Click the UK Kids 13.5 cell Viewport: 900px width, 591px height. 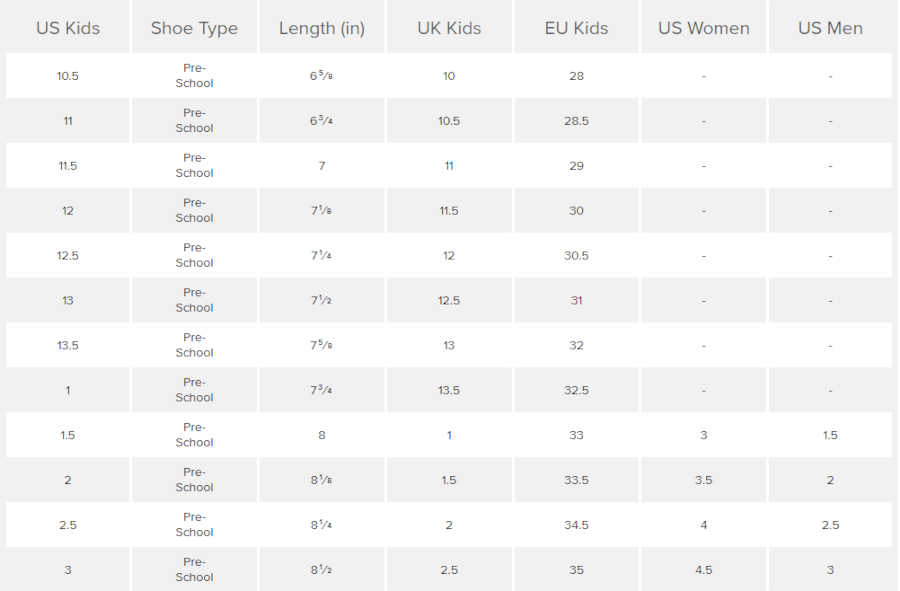(x=449, y=391)
